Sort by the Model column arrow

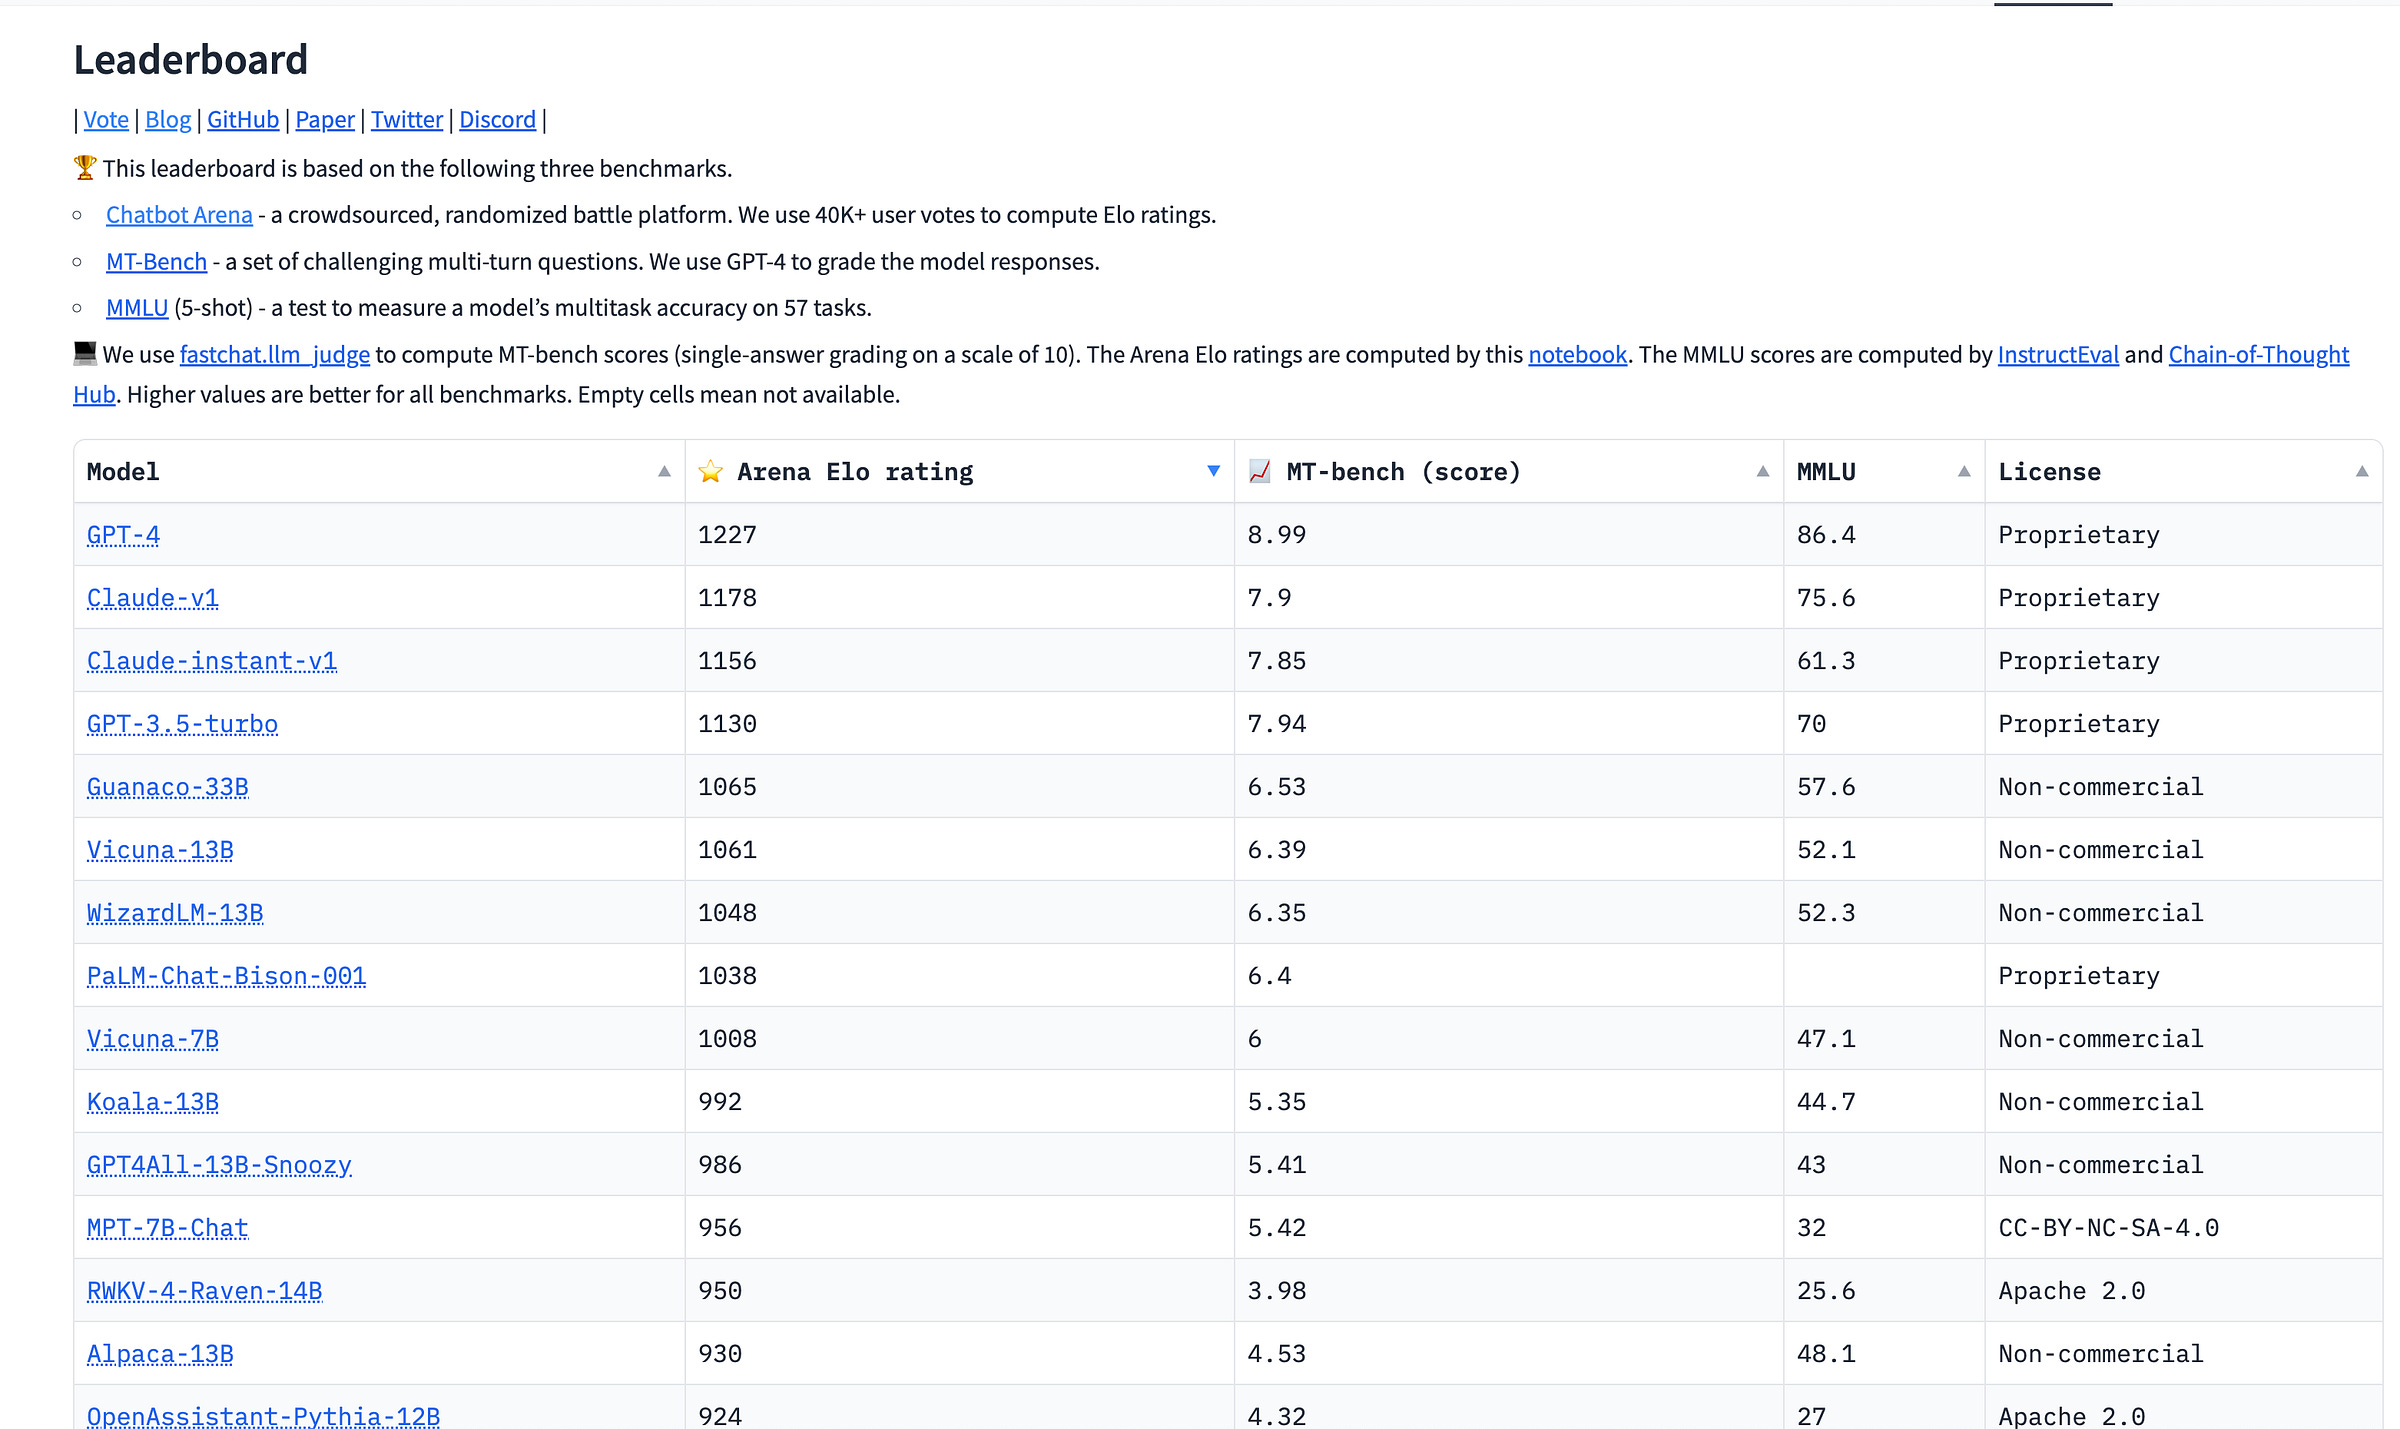coord(664,472)
